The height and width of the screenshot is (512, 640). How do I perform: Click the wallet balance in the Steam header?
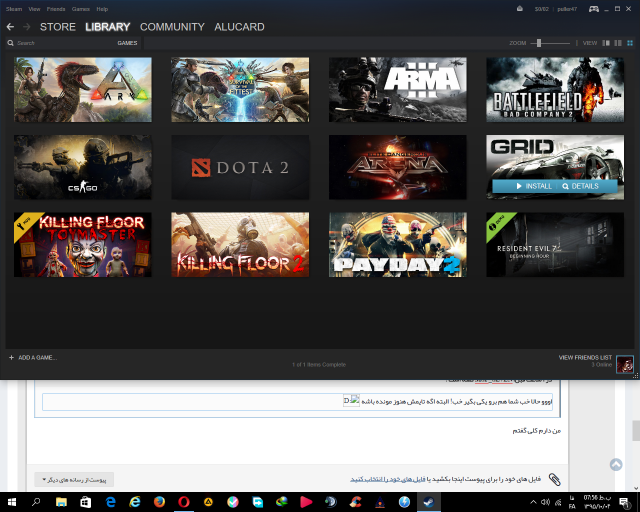tap(542, 9)
